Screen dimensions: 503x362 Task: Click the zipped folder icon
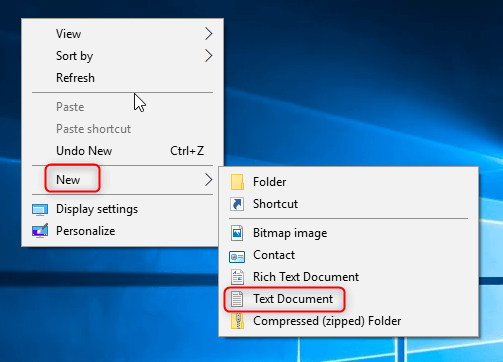pos(237,321)
